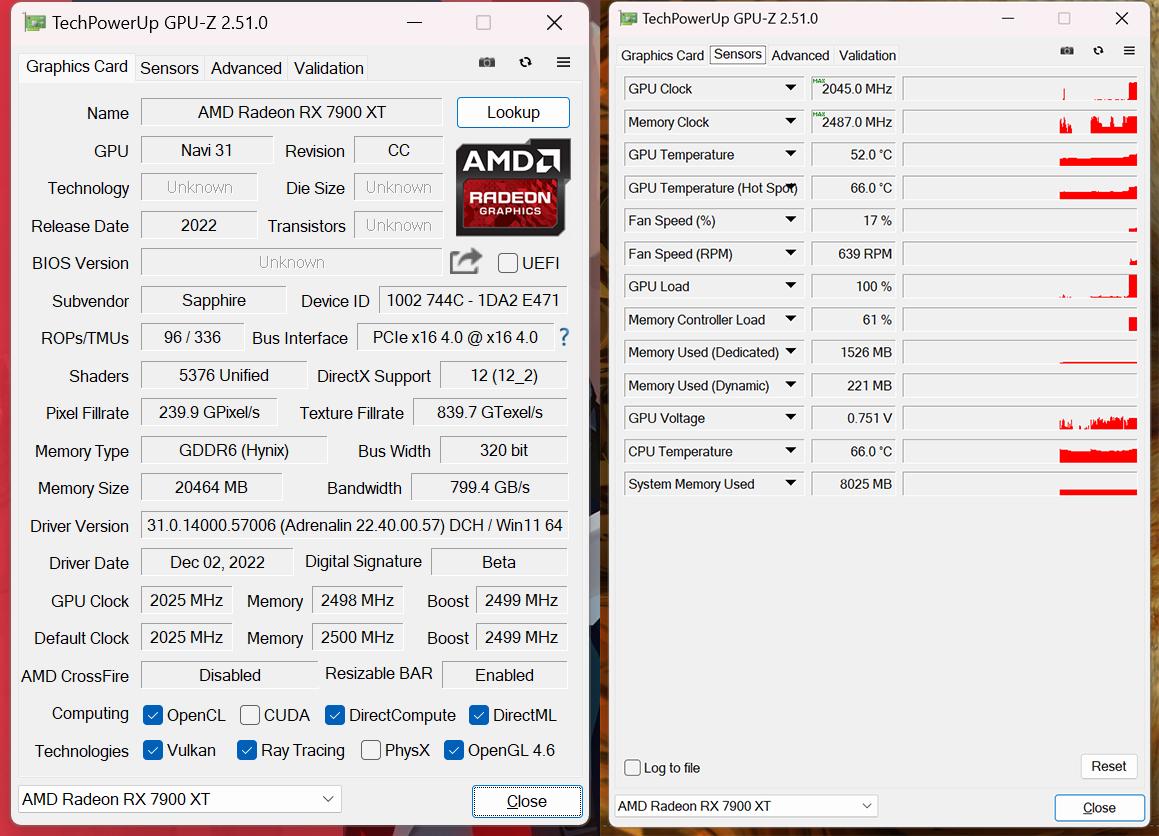
Task: Open the GPU Clock sensor dropdown
Action: [x=790, y=88]
